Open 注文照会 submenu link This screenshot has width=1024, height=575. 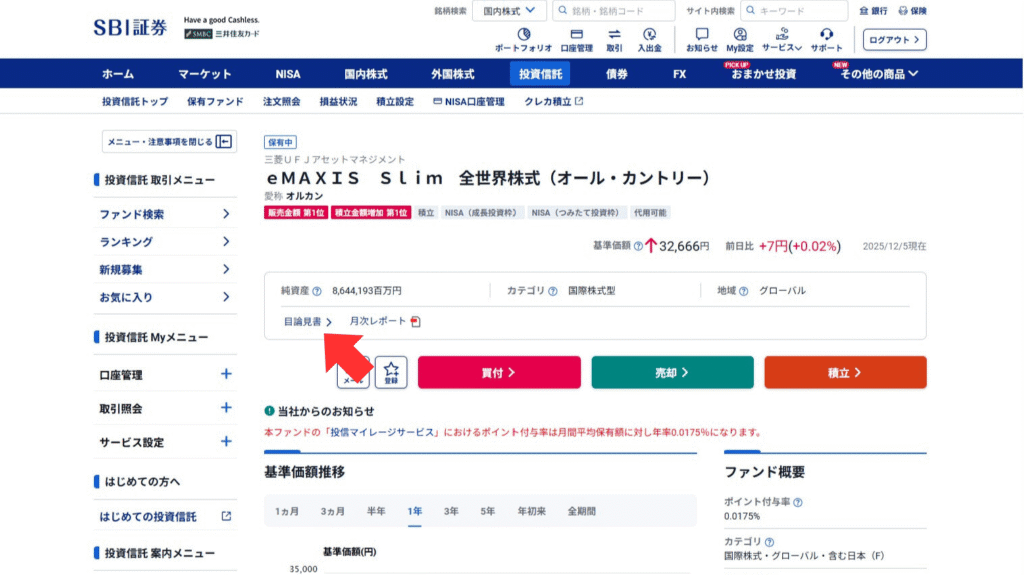click(281, 101)
